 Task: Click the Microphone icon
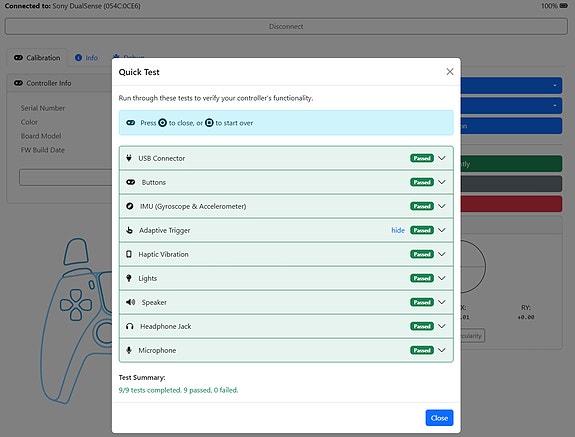point(129,350)
